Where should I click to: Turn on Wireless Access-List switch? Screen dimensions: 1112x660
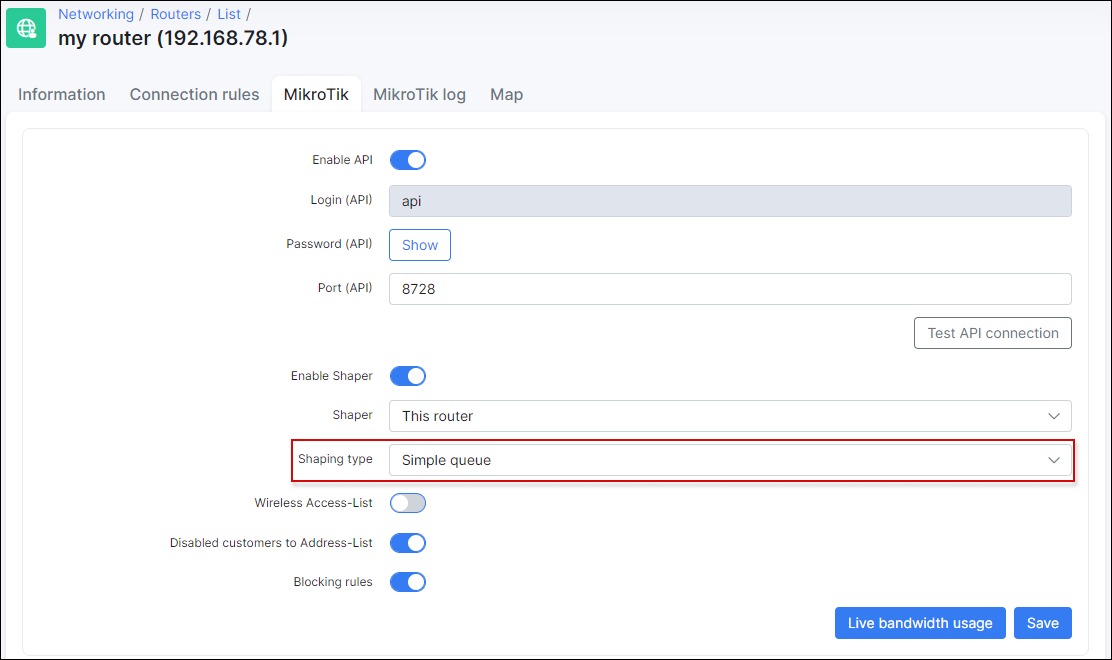click(408, 503)
